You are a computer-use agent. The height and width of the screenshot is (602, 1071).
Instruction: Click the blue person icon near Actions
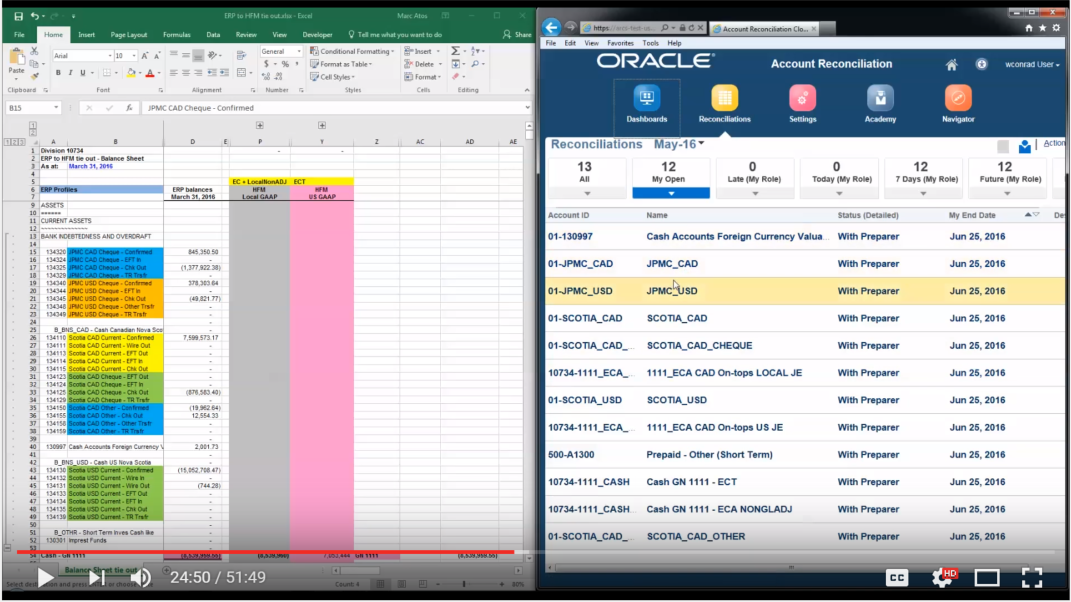coord(1025,146)
